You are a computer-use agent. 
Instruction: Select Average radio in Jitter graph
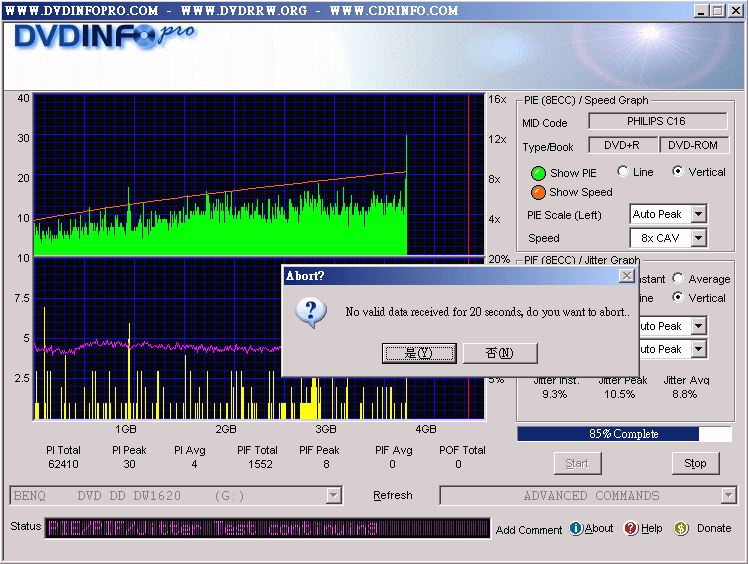679,279
